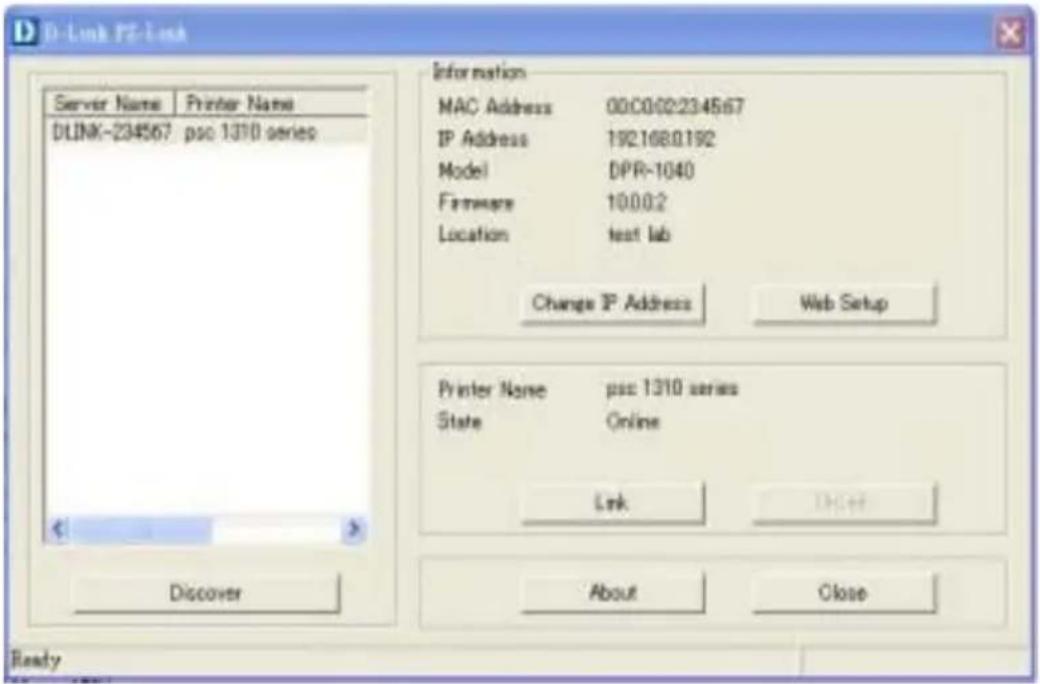The width and height of the screenshot is (1040, 684).
Task: Click the left arrow of horizontal scrollbar
Action: [58, 529]
